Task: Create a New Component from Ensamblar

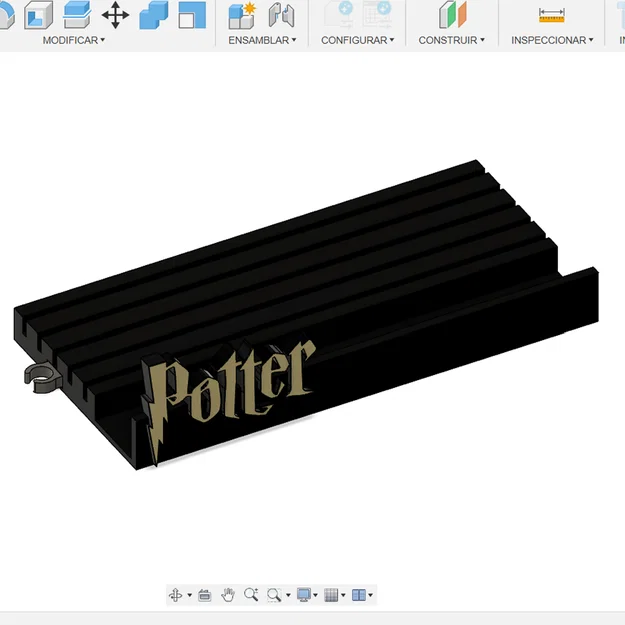Action: pos(242,15)
